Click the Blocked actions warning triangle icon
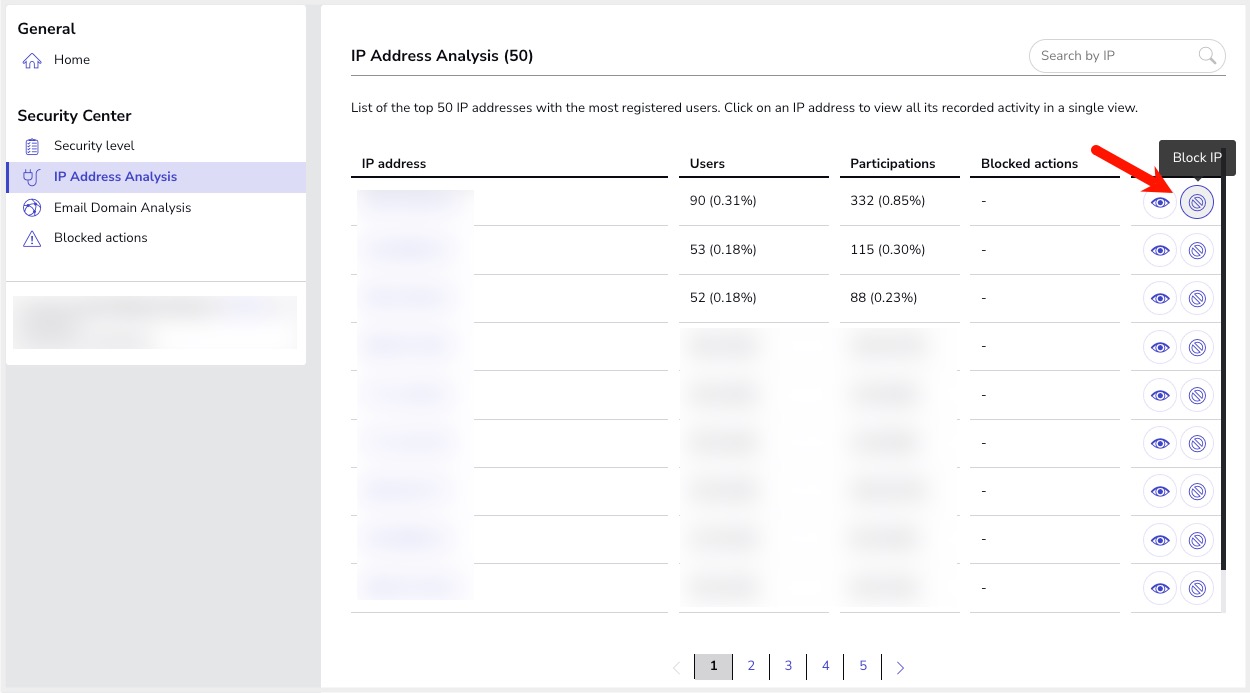Viewport: 1250px width, 693px height. (x=32, y=238)
